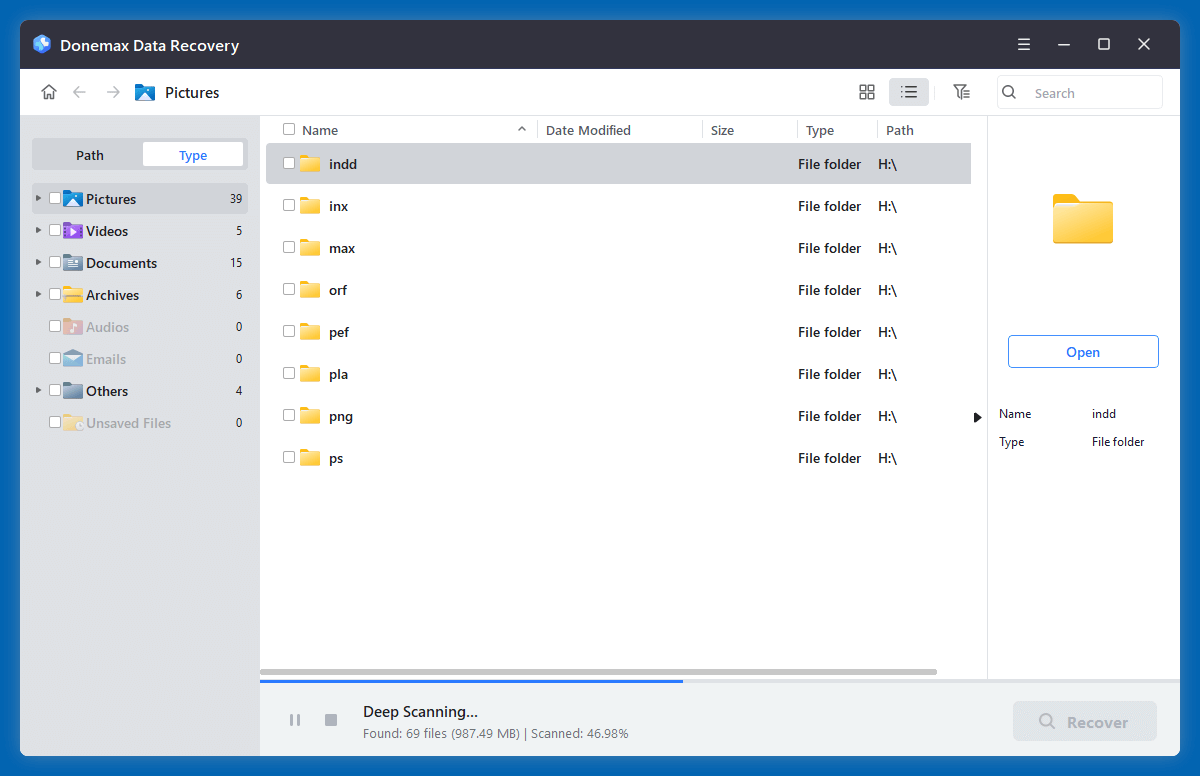Expand the Others tree item

39,390
